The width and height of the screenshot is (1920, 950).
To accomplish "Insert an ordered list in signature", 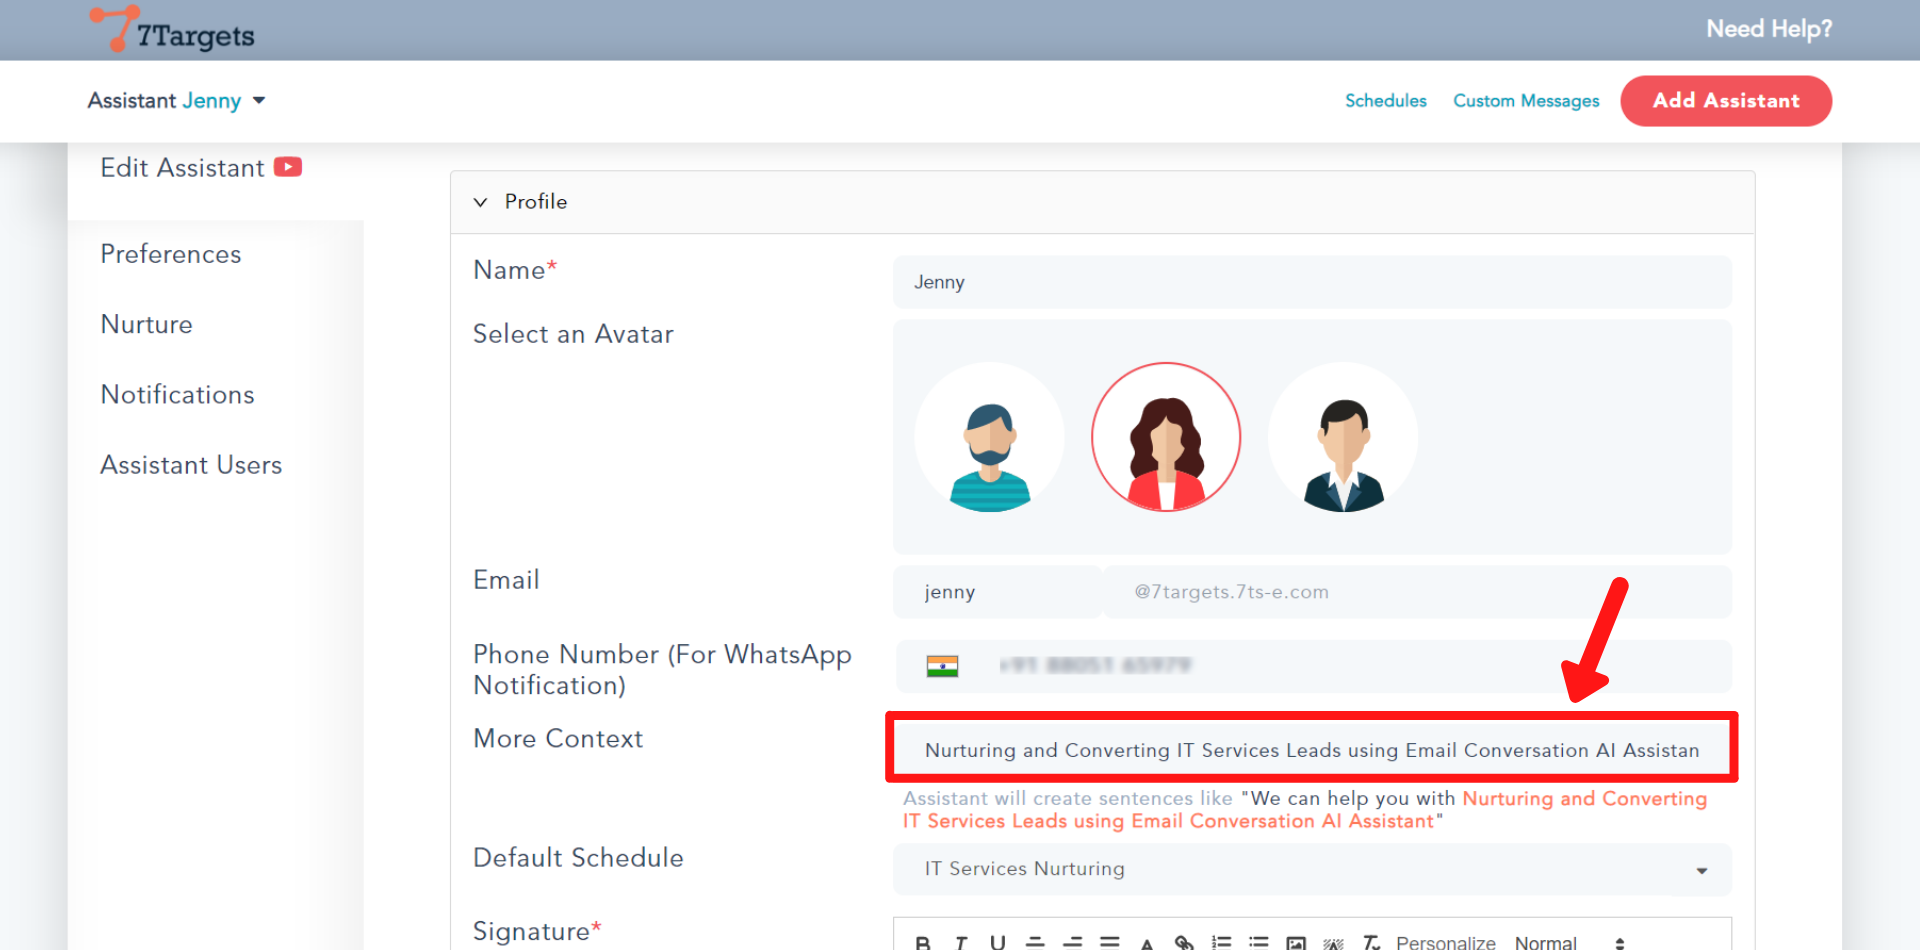I will [1221, 942].
